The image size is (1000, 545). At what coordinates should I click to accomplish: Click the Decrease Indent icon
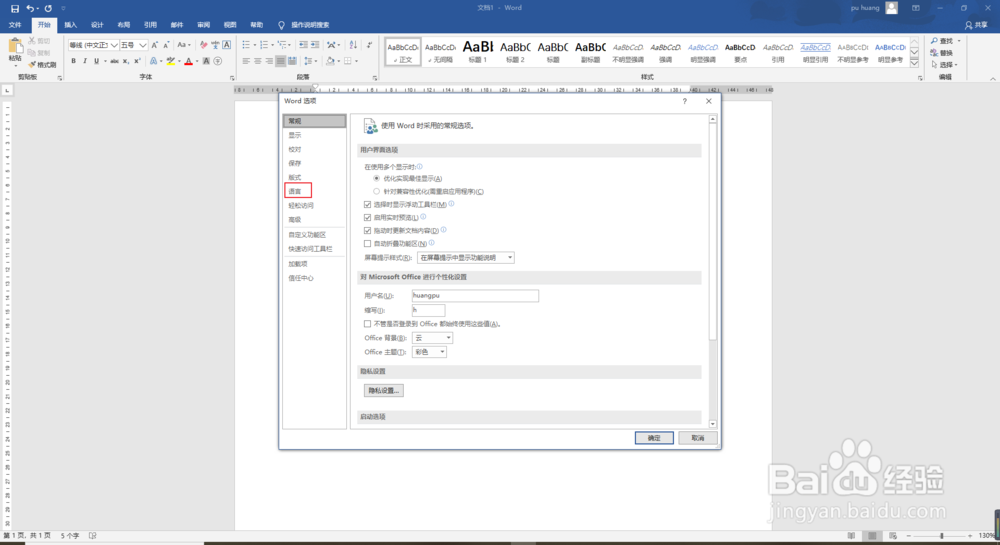click(x=303, y=45)
